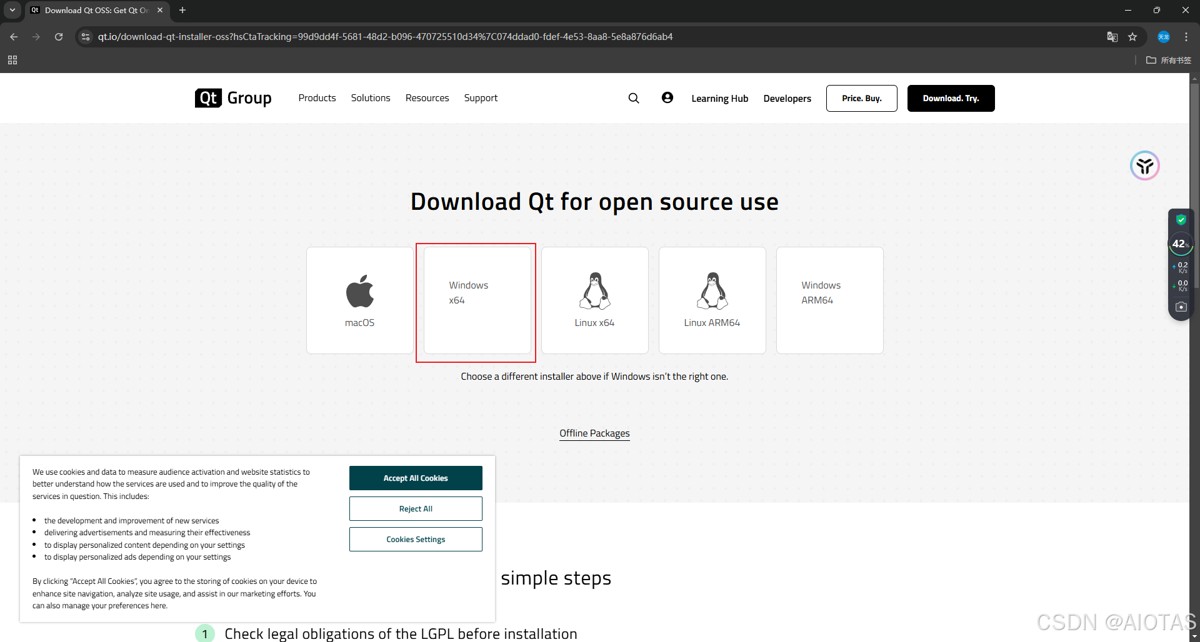
Task: Bookmark this page with star icon
Action: pos(1132,37)
